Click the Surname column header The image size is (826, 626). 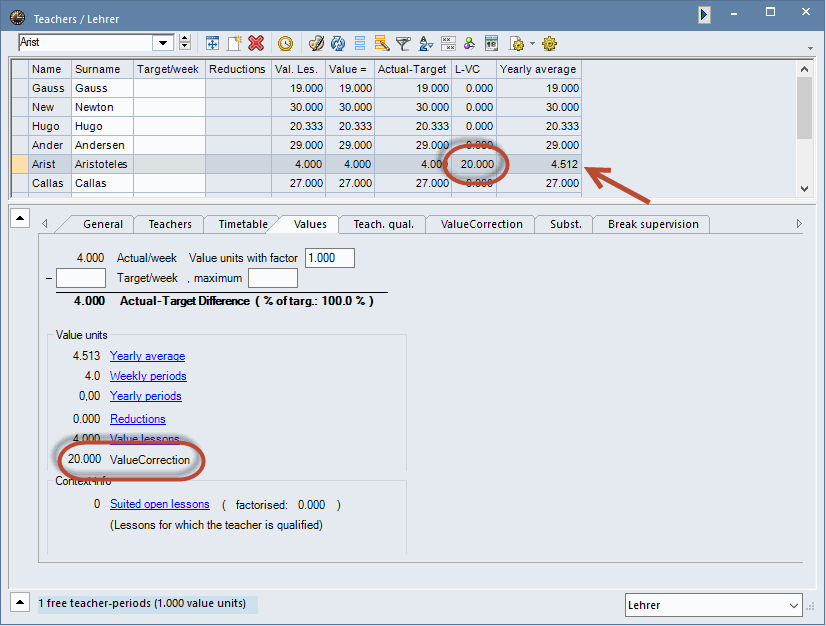point(102,69)
